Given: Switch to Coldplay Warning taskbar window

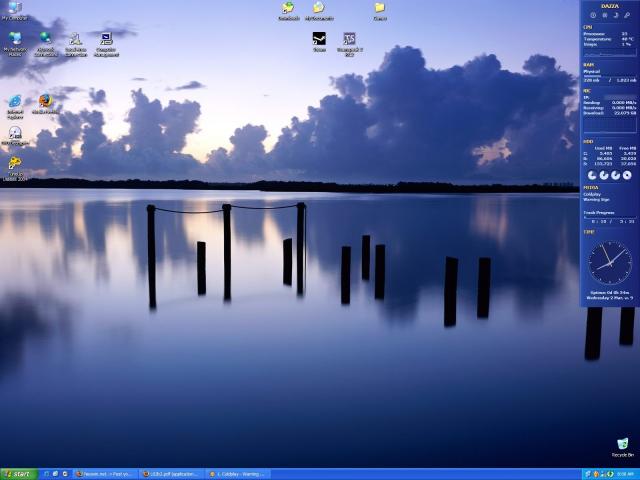Looking at the screenshot, I should click(237, 474).
